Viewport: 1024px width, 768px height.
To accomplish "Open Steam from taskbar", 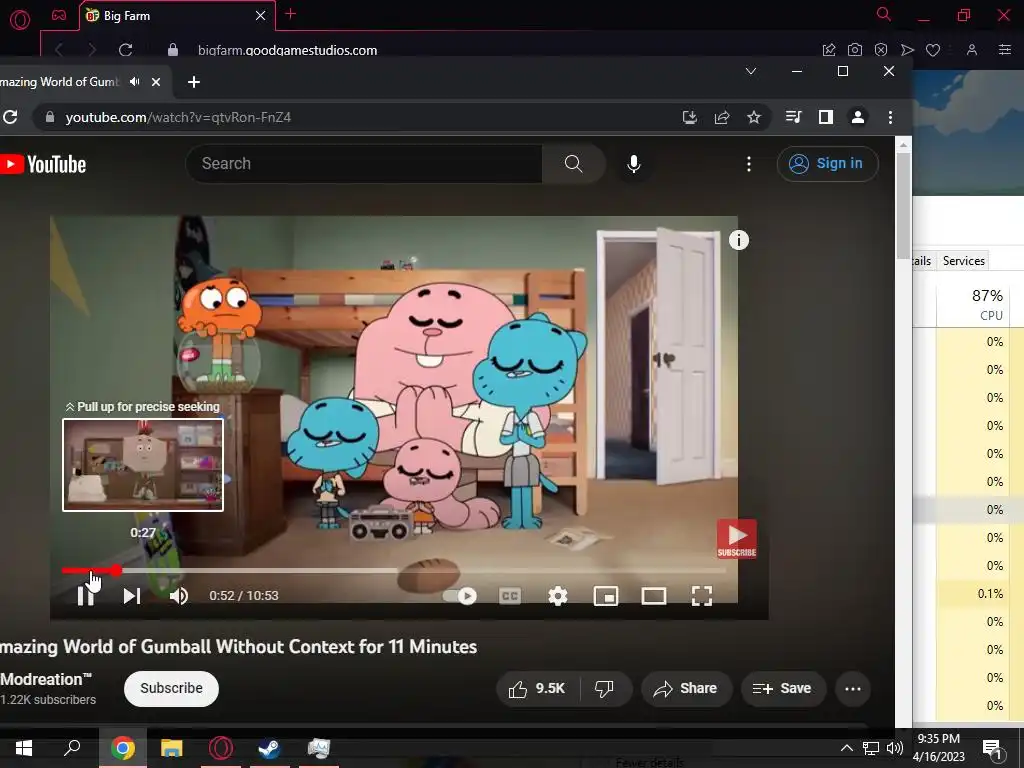I will [269, 748].
